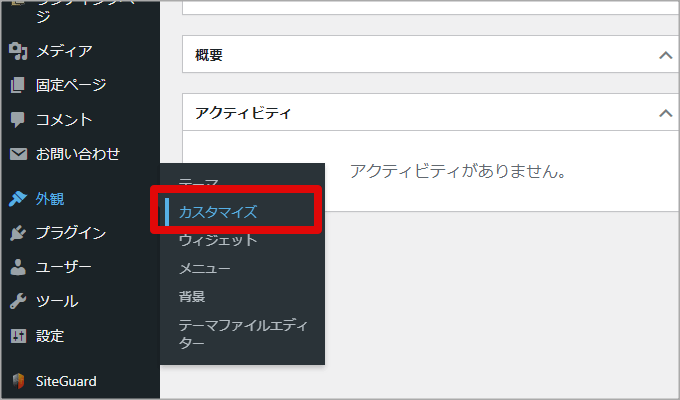Select the 外観 paintbrush icon
The image size is (680, 400).
18,199
